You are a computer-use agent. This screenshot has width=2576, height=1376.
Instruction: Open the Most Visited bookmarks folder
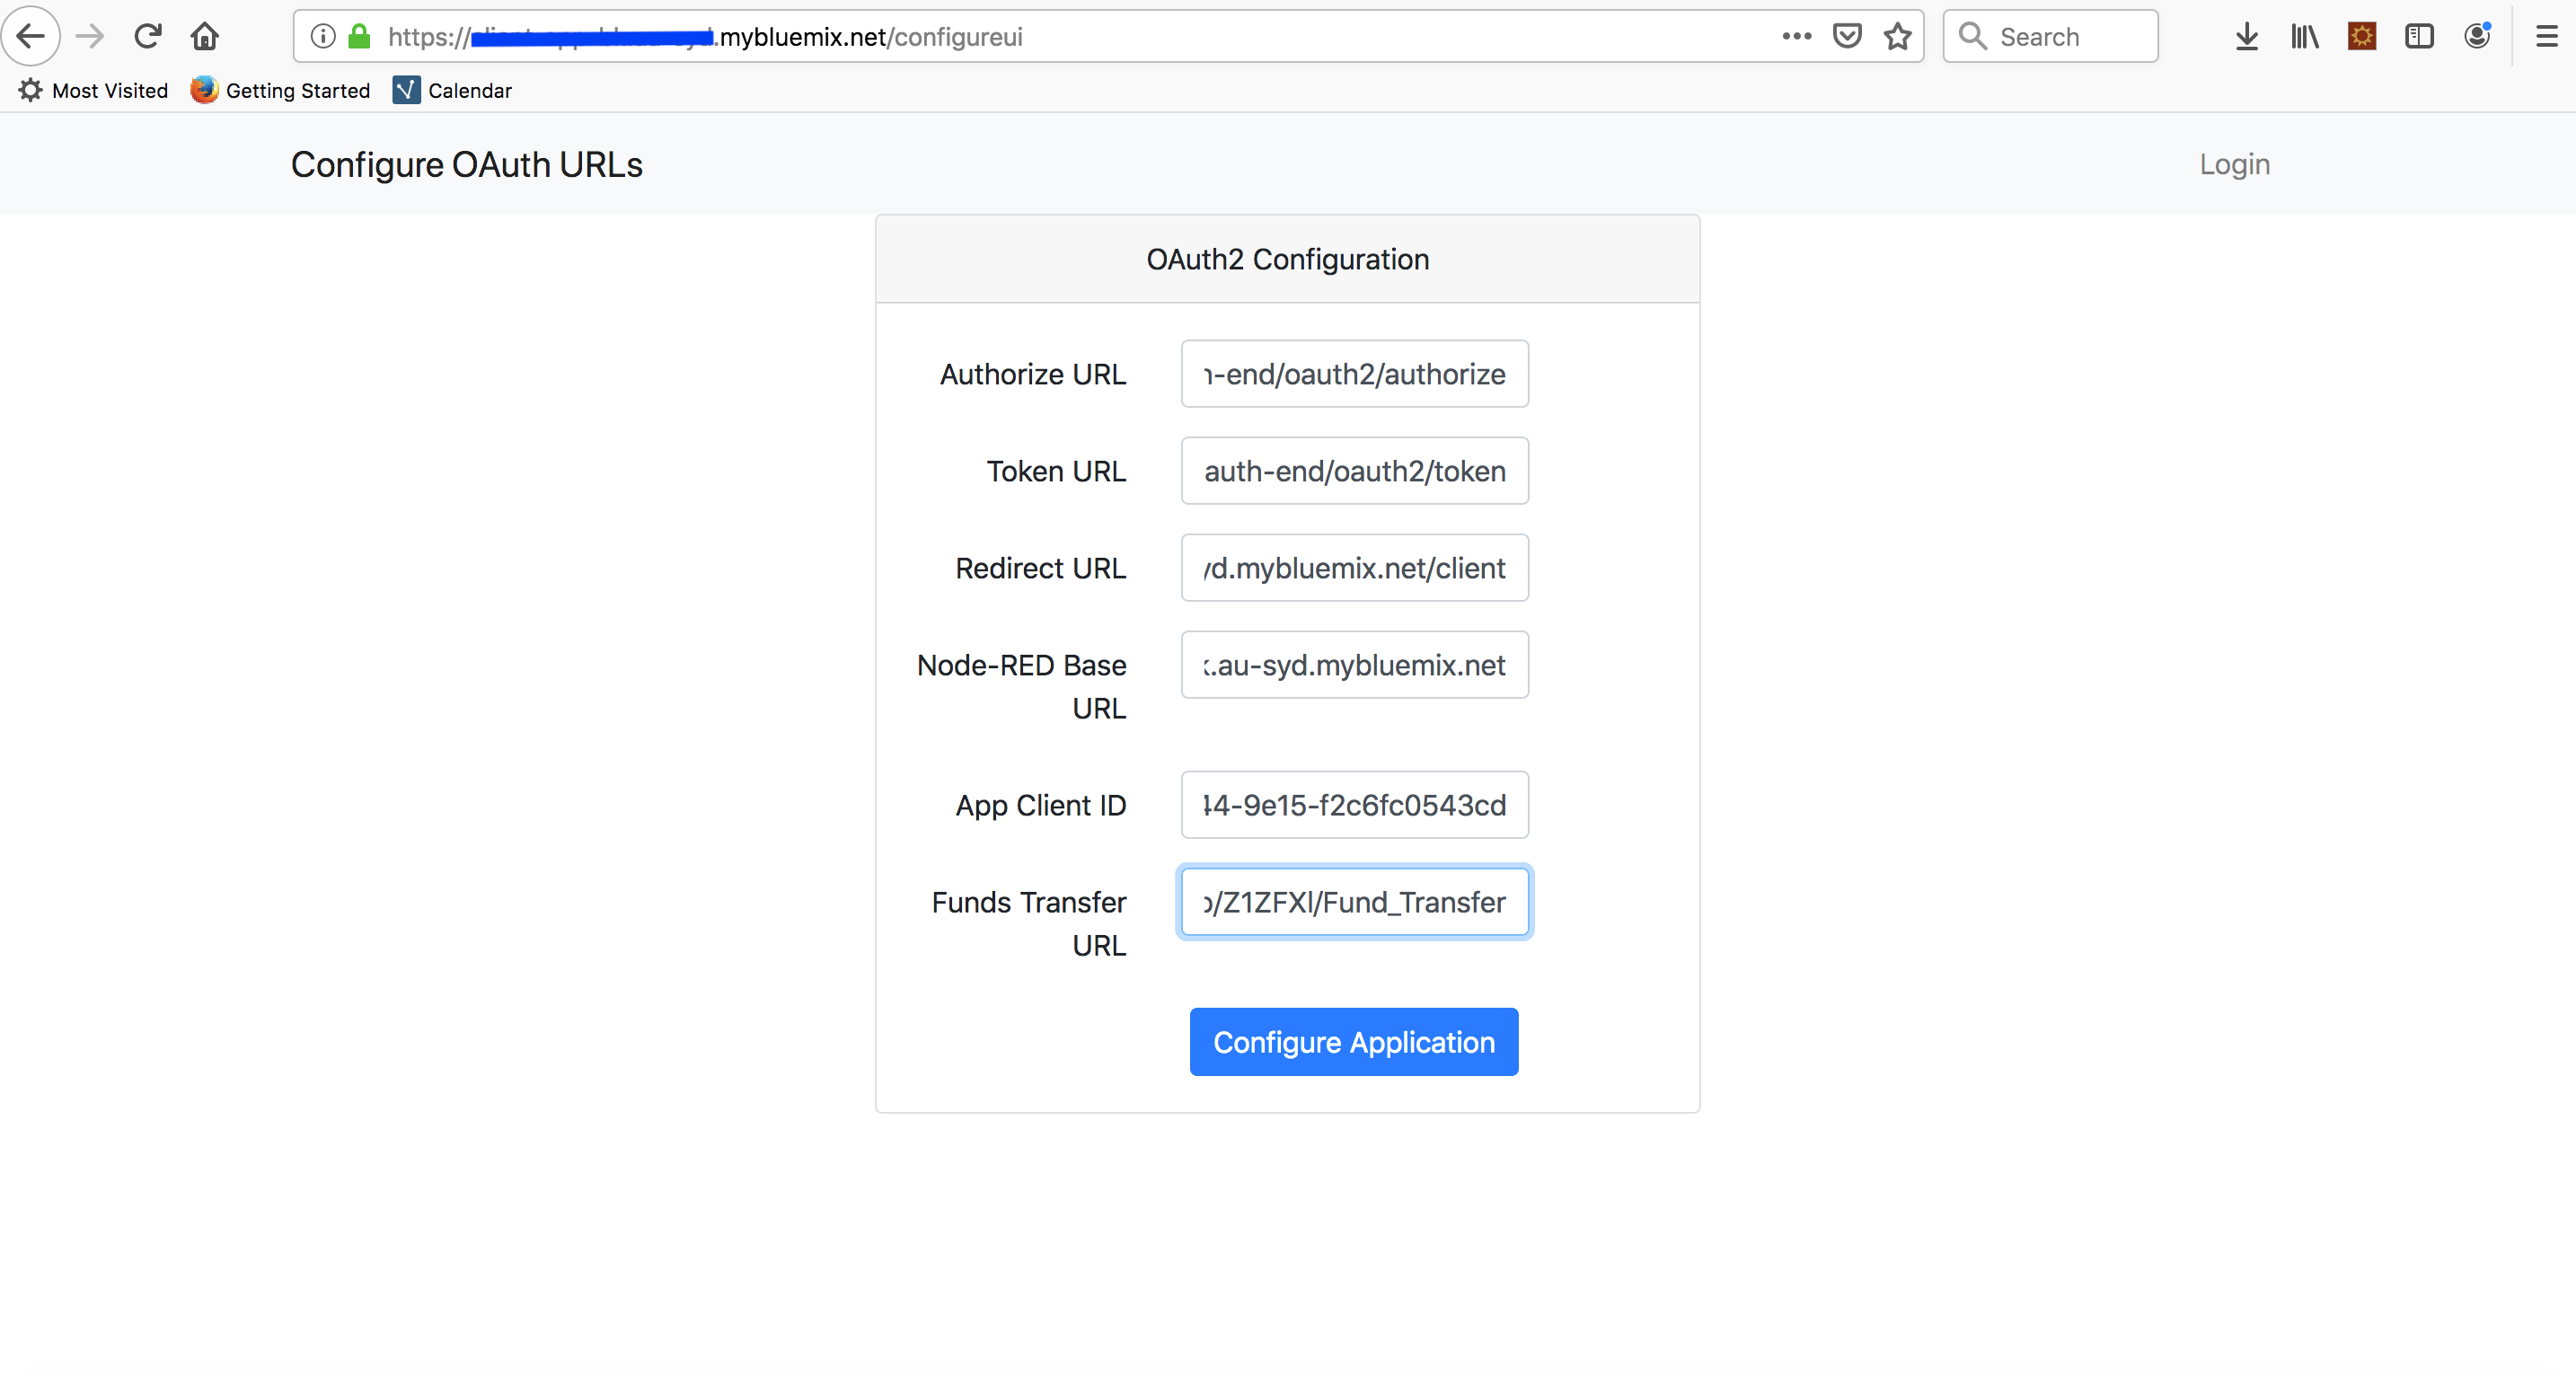(x=93, y=91)
